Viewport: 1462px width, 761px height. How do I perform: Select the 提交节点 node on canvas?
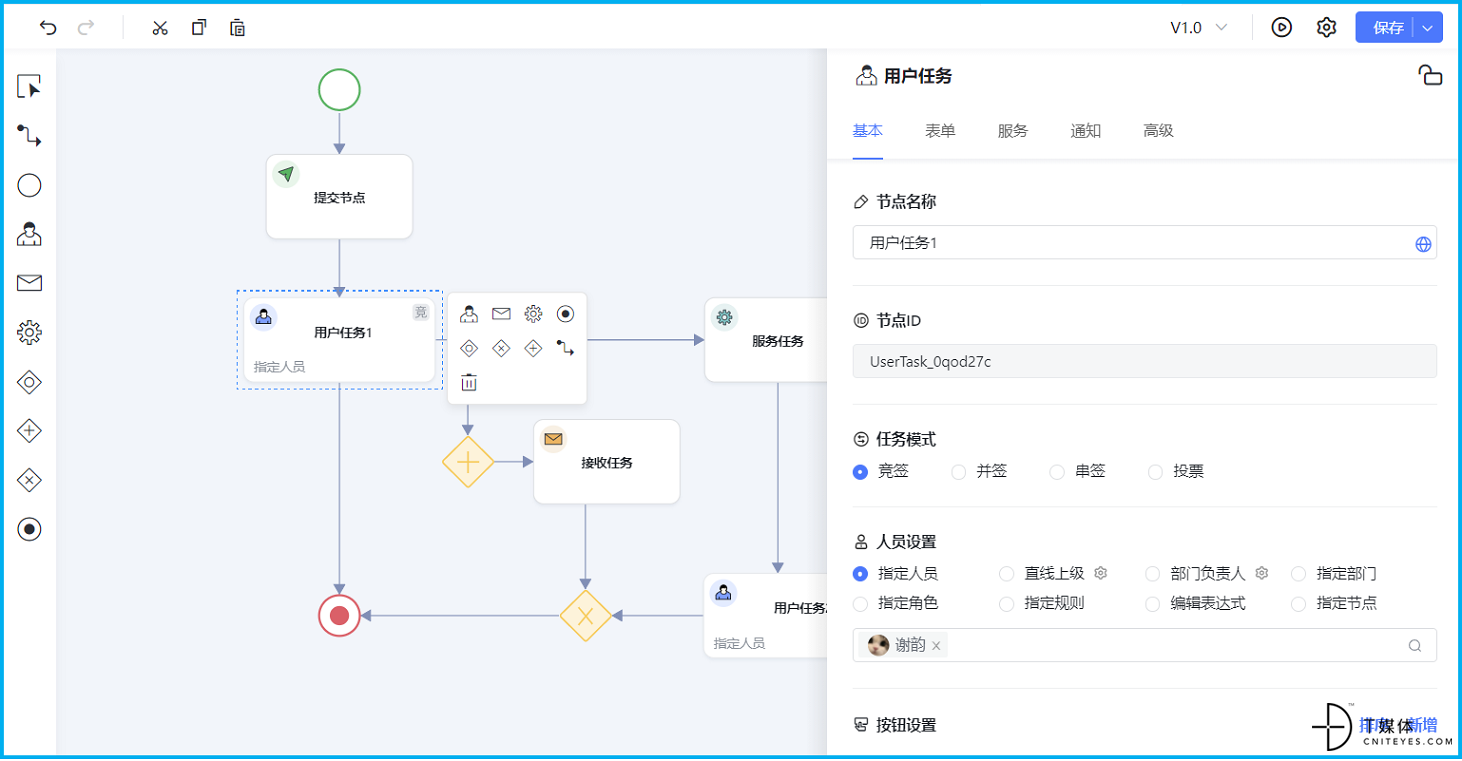[339, 196]
